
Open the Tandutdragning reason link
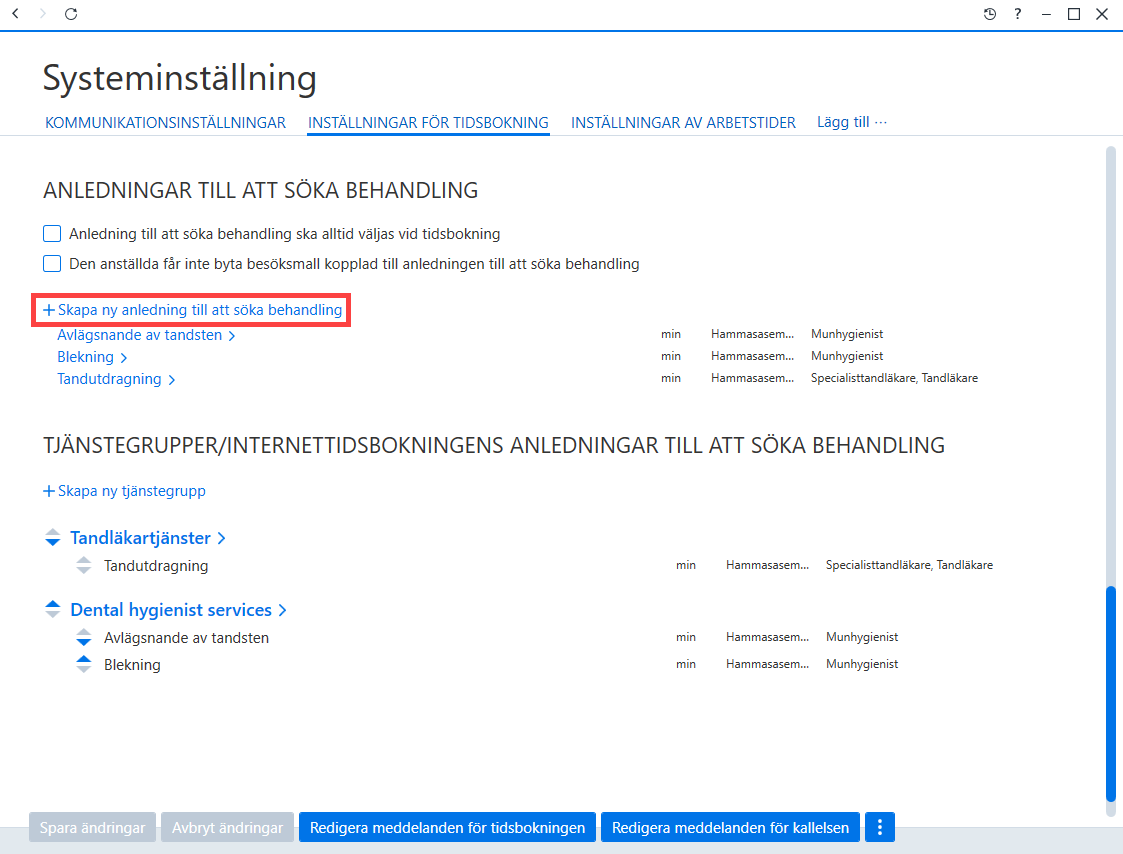click(x=109, y=379)
